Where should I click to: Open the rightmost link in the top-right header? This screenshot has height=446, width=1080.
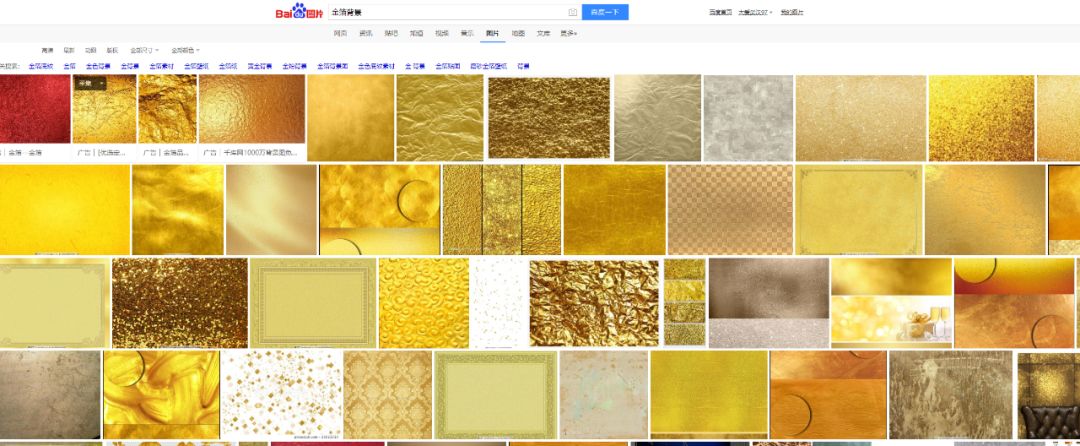pos(792,12)
